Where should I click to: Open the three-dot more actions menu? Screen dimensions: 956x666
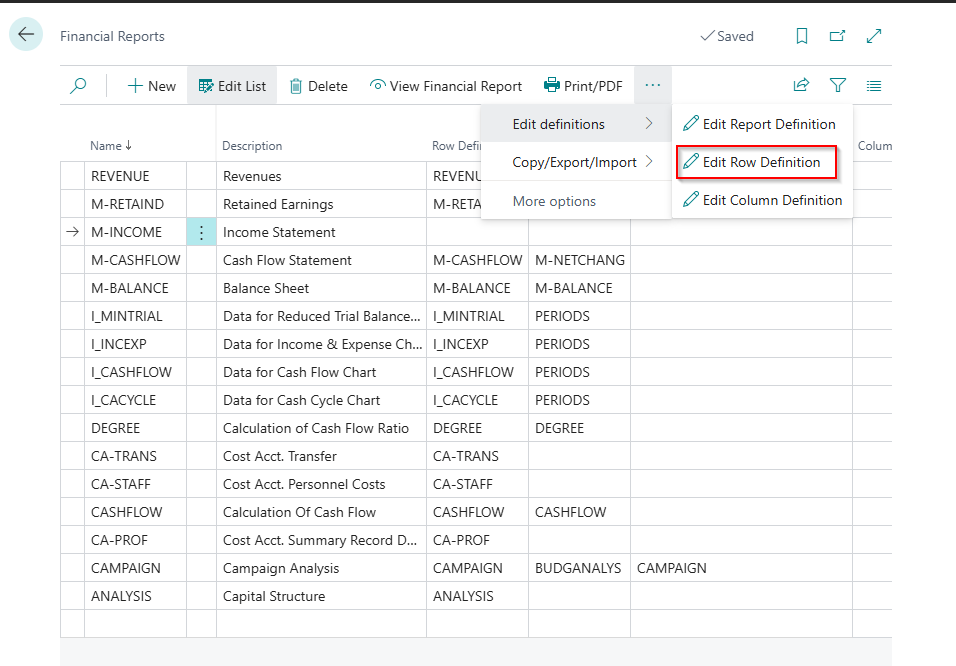pos(652,85)
